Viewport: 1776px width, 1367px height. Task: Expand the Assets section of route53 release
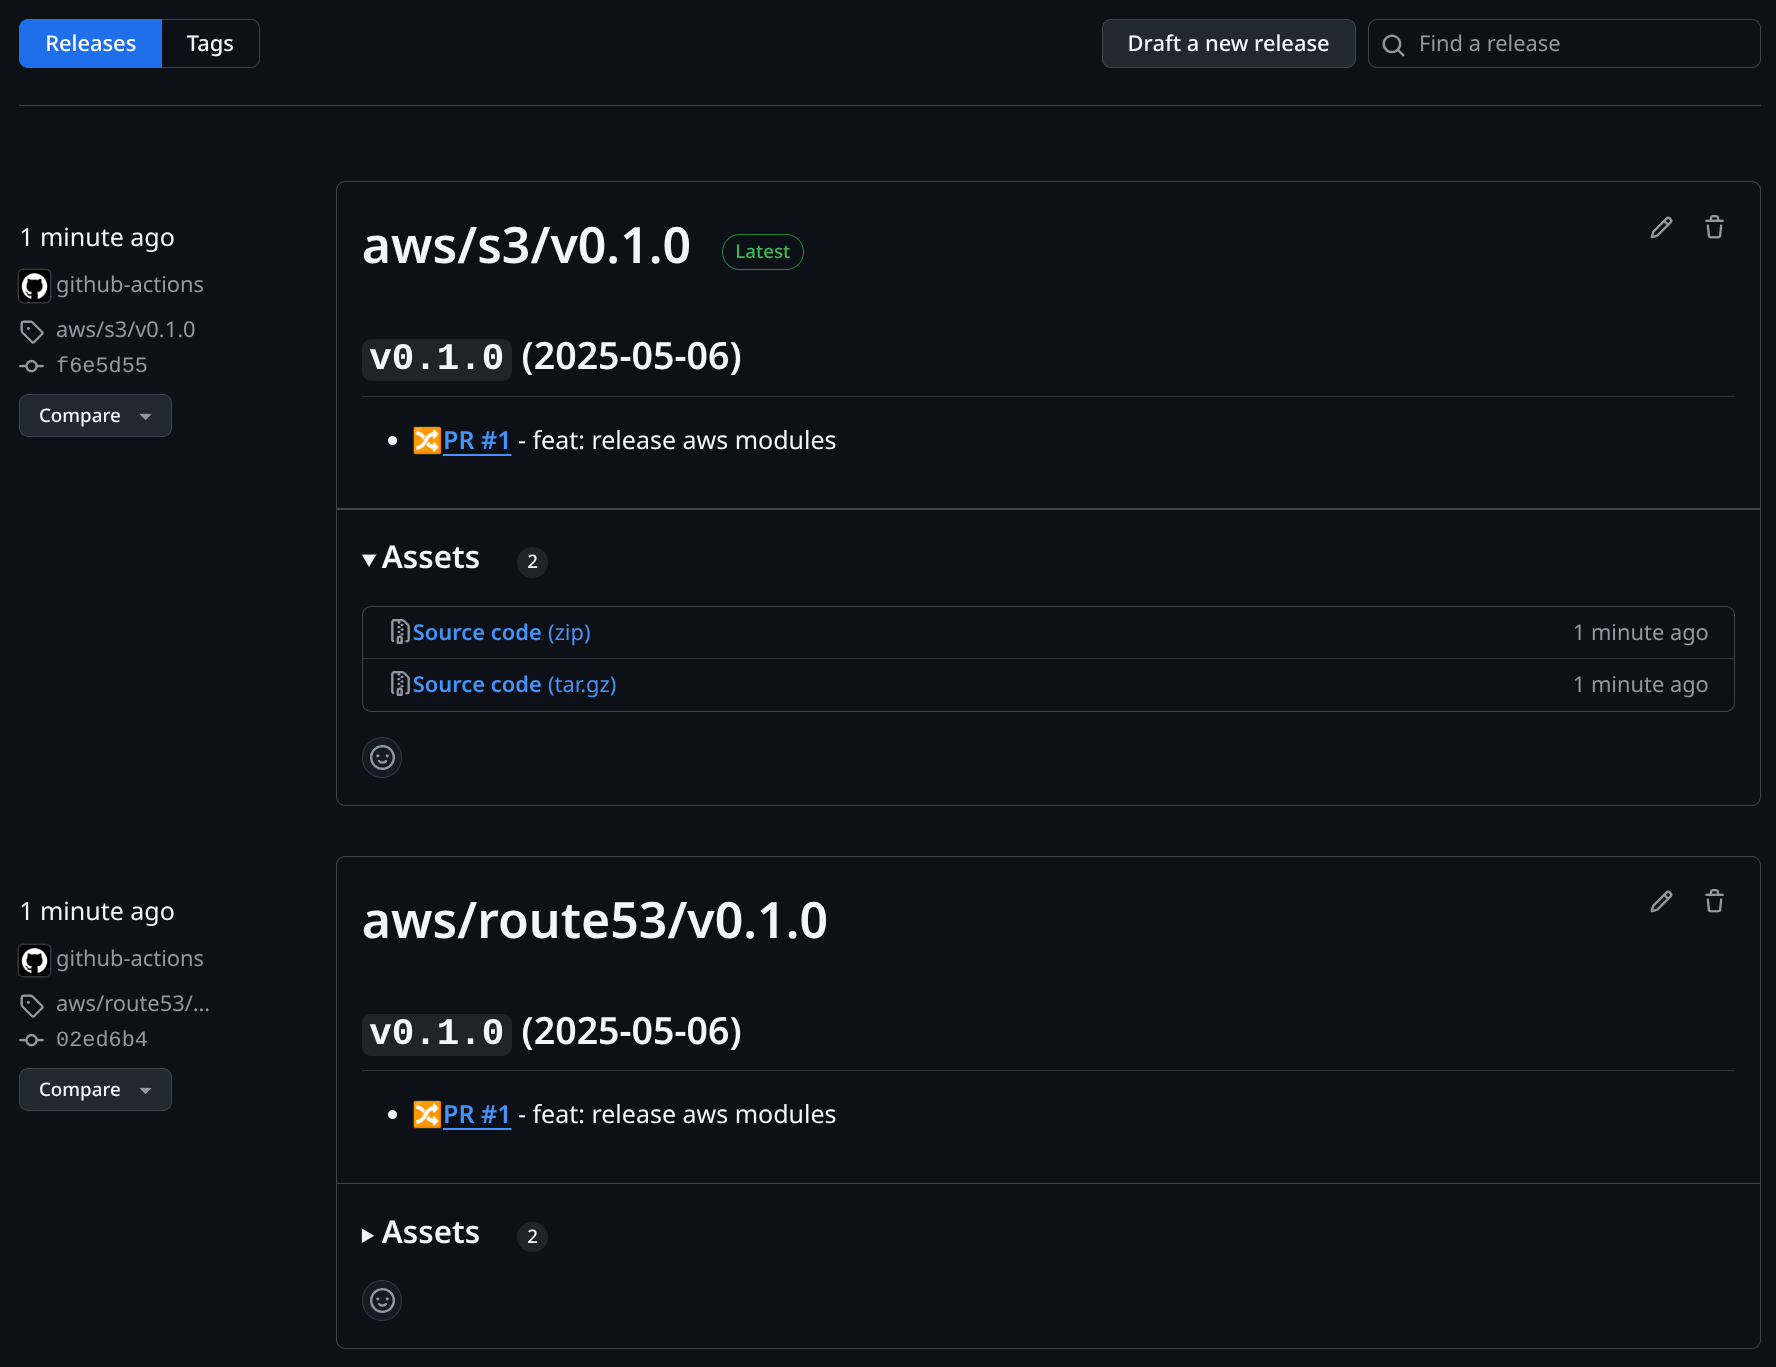coord(421,1233)
